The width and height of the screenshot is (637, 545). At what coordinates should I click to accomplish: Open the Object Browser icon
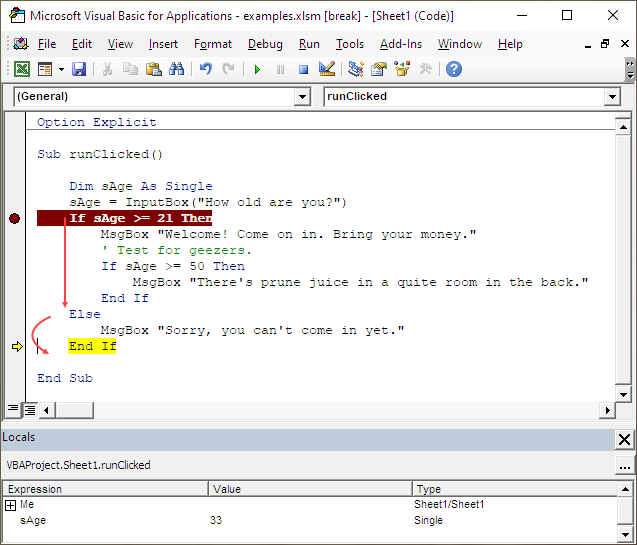tap(402, 69)
